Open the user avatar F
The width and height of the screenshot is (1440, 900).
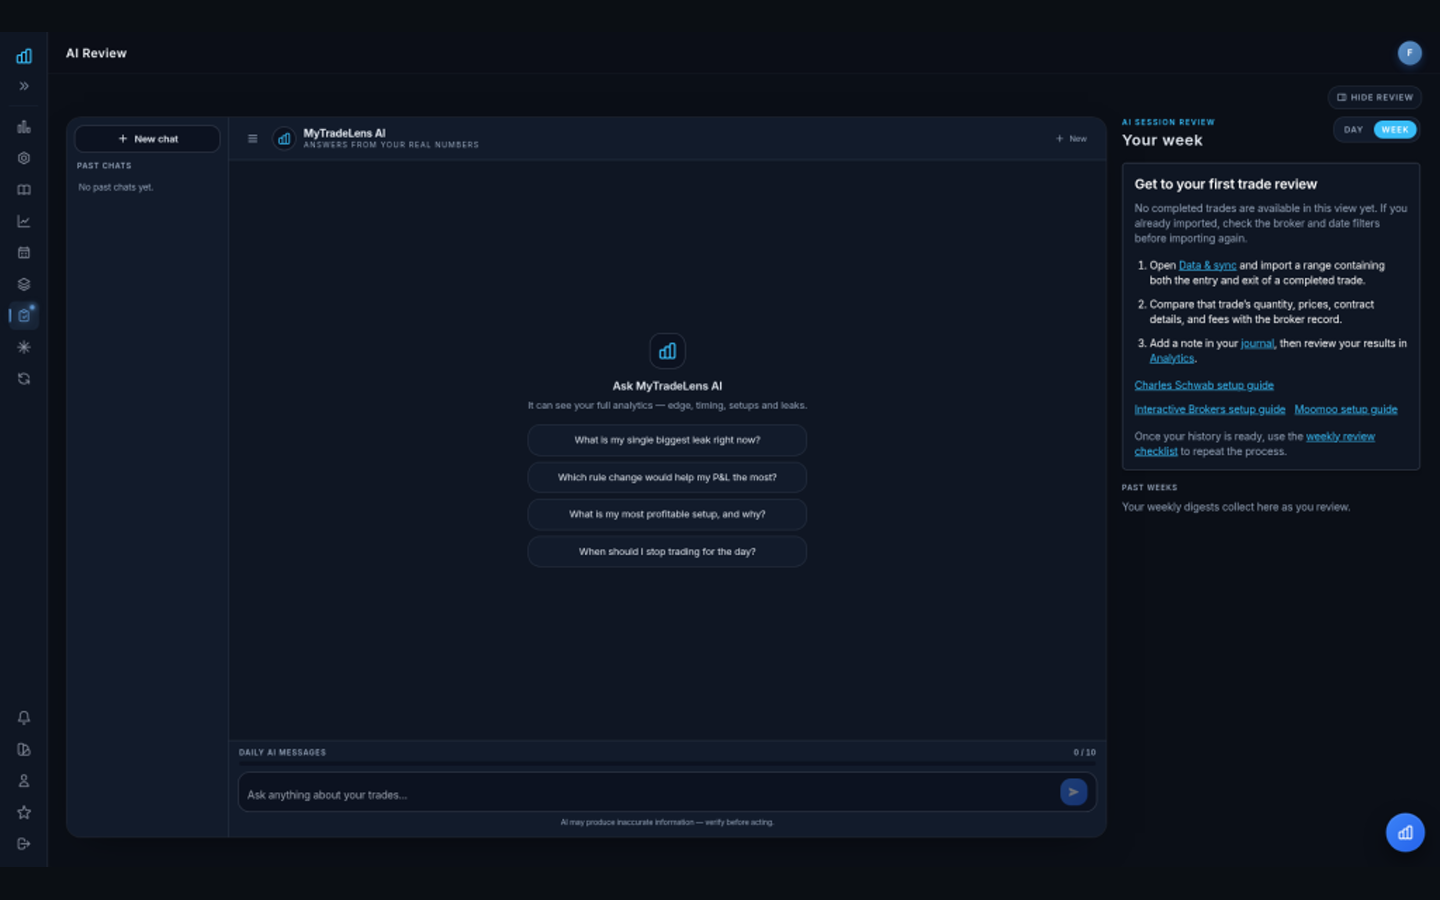(1409, 53)
